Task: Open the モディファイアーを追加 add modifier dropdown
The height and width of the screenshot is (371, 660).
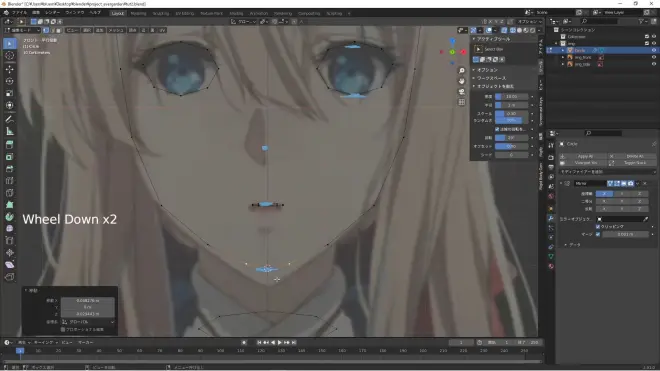Action: tap(607, 172)
